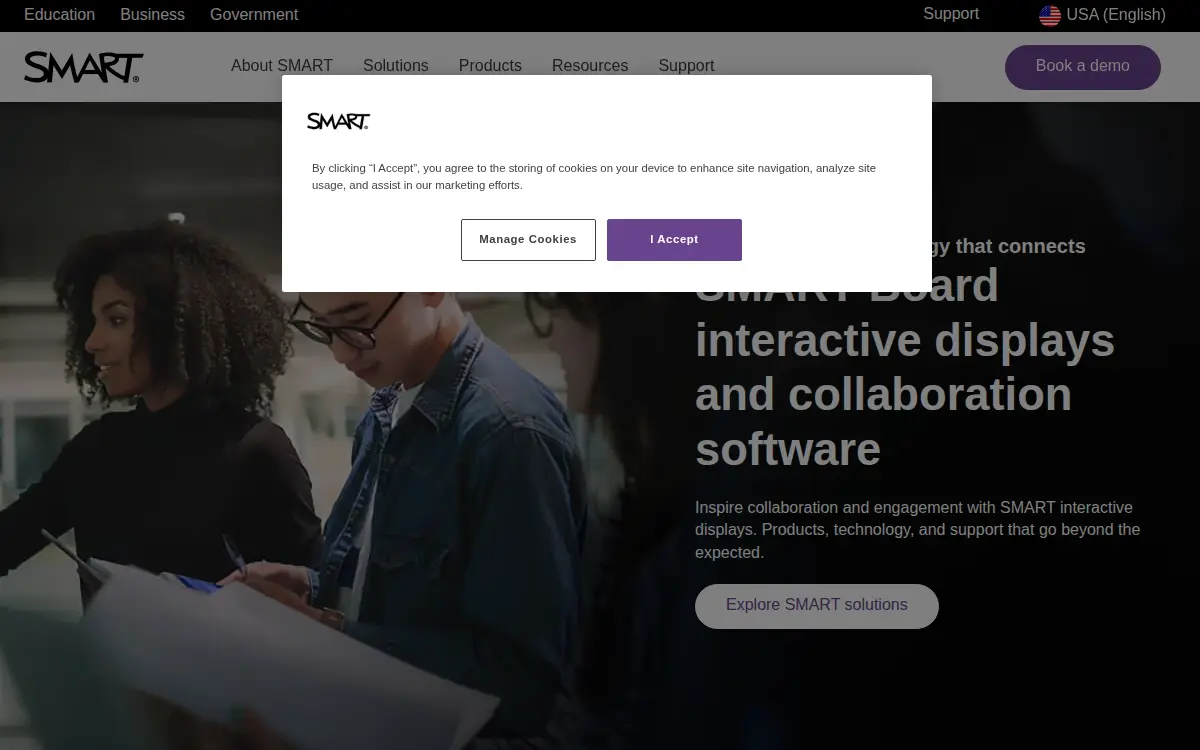Expand the About SMART menu
The width and height of the screenshot is (1200, 750).
282,65
